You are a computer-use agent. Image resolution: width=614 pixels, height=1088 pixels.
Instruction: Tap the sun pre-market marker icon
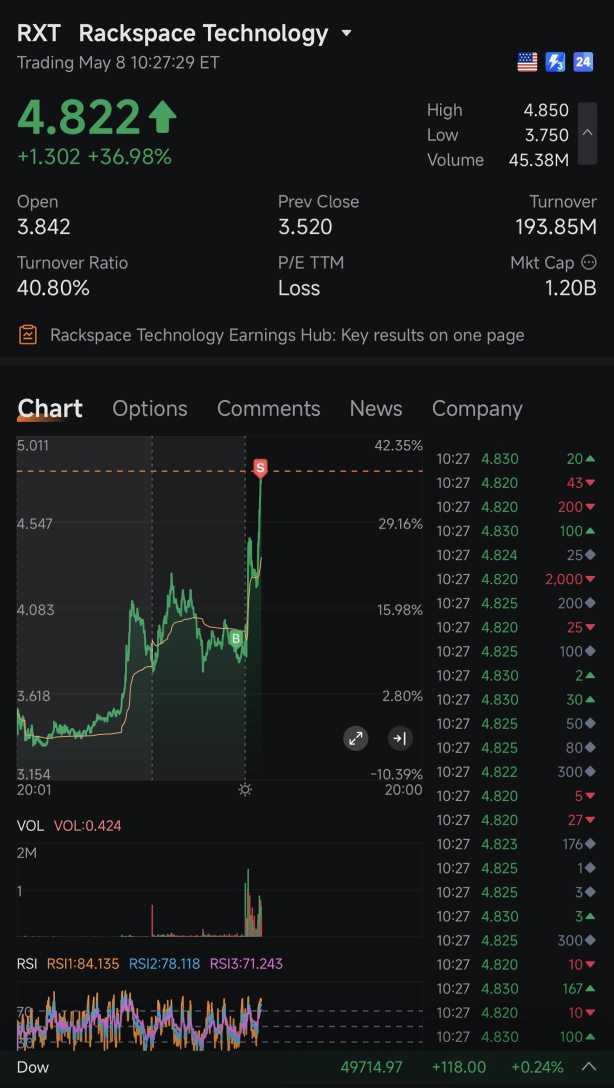pos(245,790)
